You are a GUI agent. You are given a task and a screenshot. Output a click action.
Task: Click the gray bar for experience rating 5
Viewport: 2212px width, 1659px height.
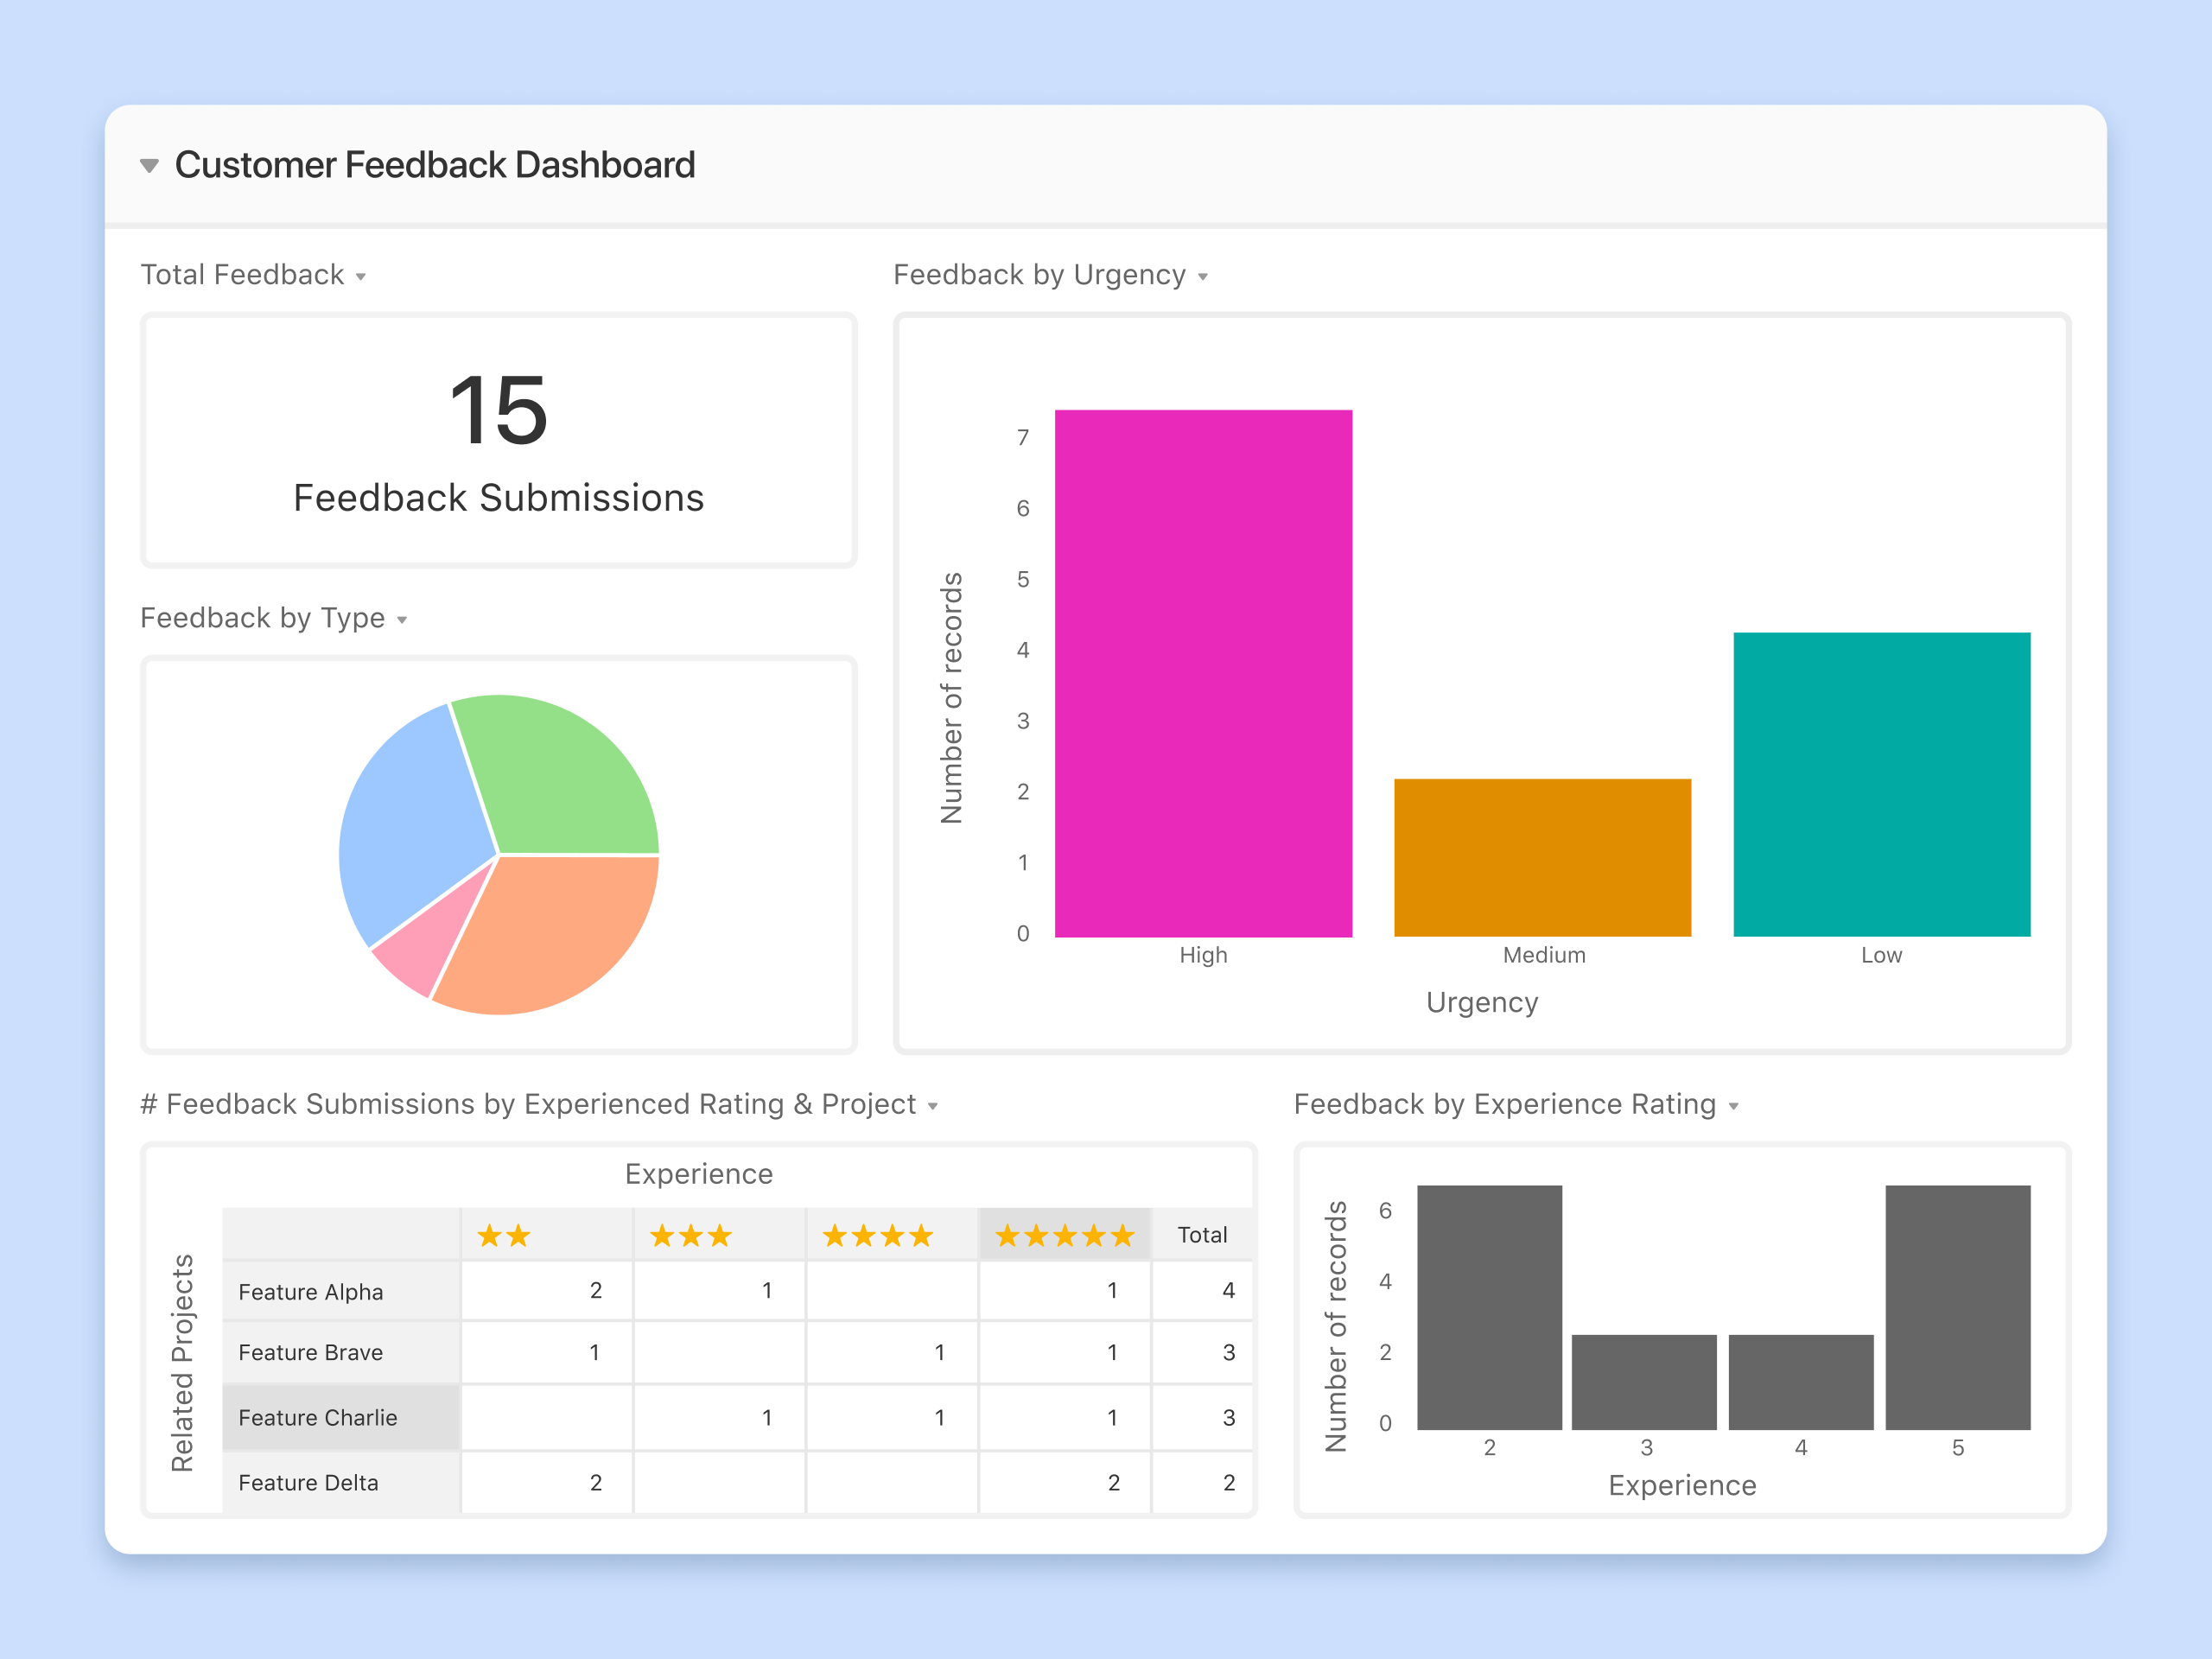click(1957, 1307)
